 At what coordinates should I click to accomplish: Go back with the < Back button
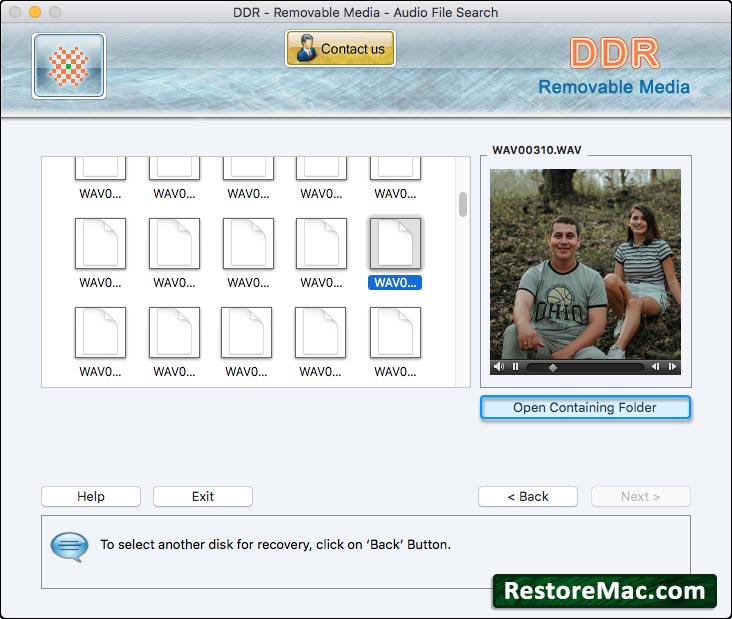(x=528, y=496)
